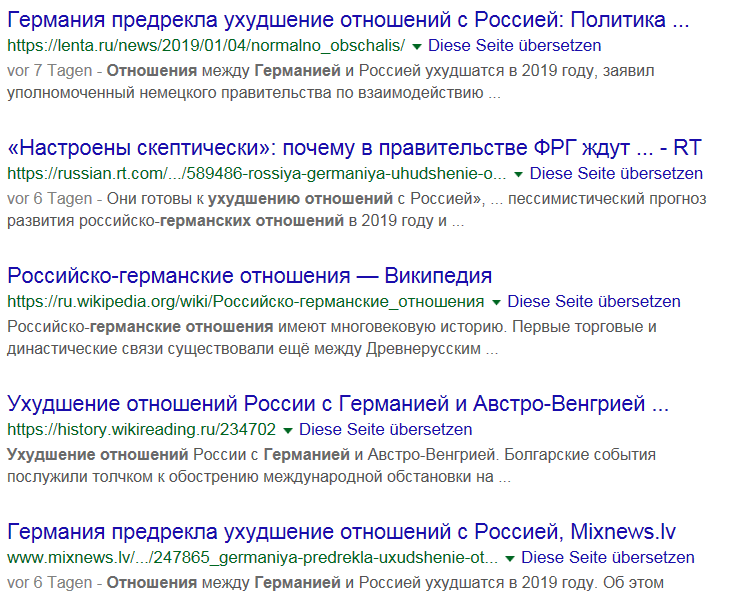The width and height of the screenshot is (748, 593).
Task: Click 'Diese Seite übersetzen' for the wikireading.ru result
Action: point(385,430)
